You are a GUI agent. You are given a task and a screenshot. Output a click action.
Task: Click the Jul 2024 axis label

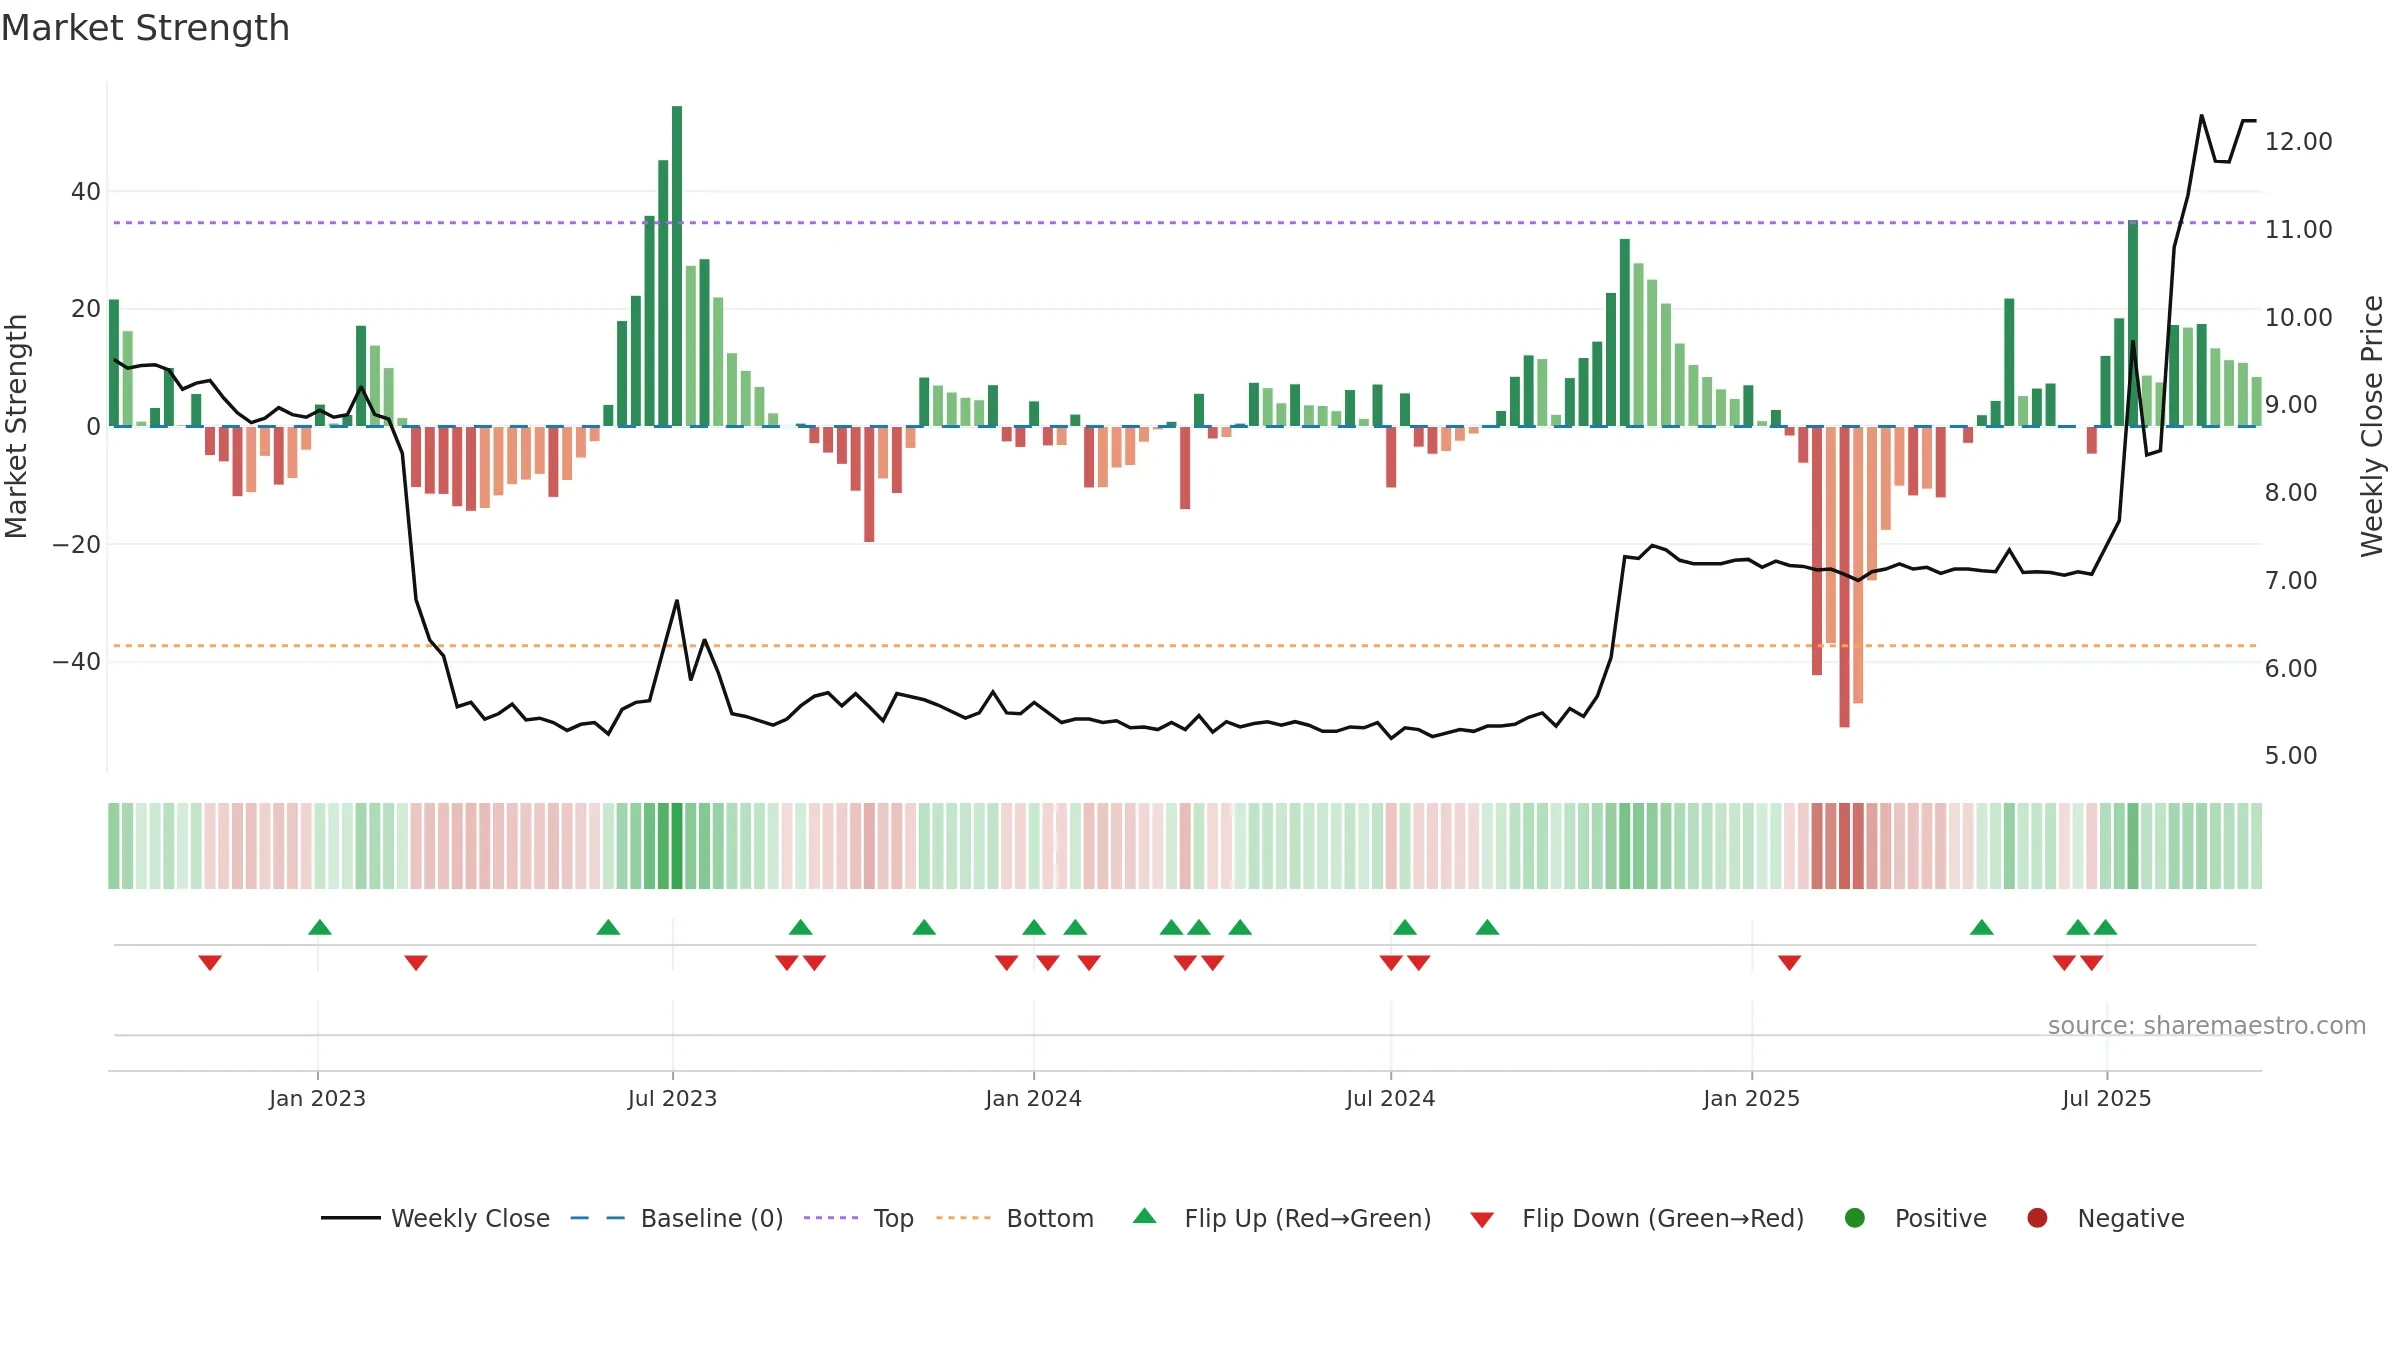pos(1390,1098)
